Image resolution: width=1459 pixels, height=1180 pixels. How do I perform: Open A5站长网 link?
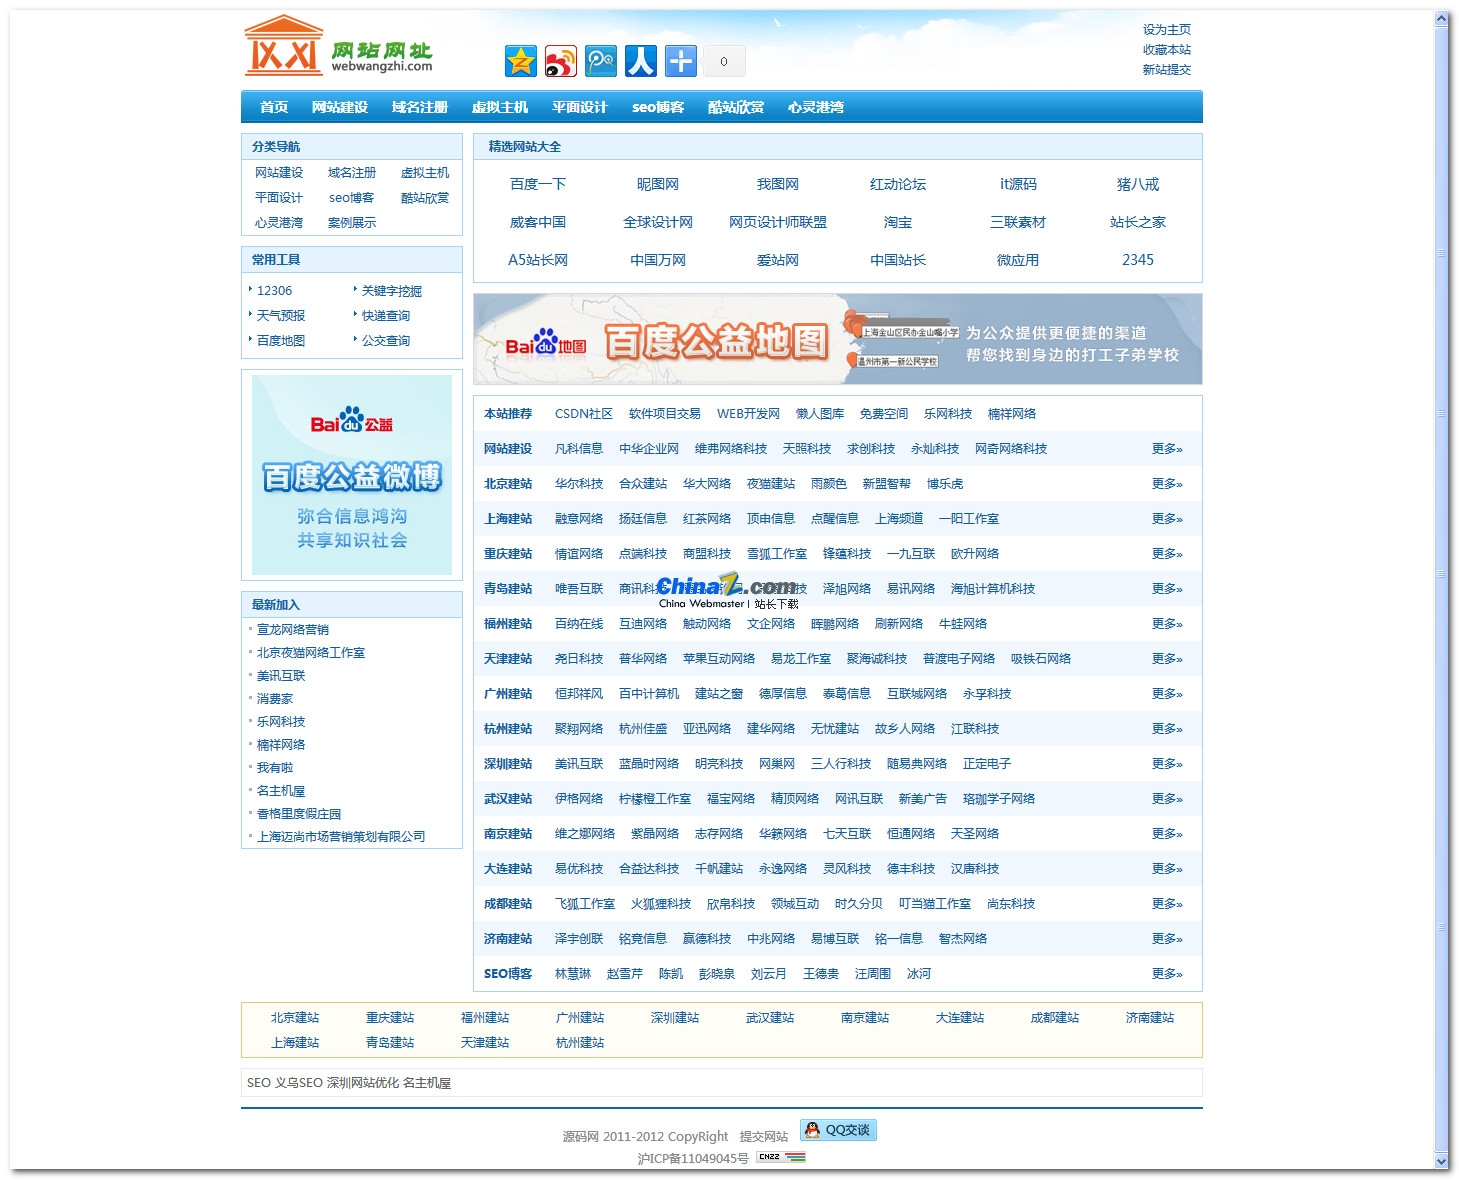(538, 260)
